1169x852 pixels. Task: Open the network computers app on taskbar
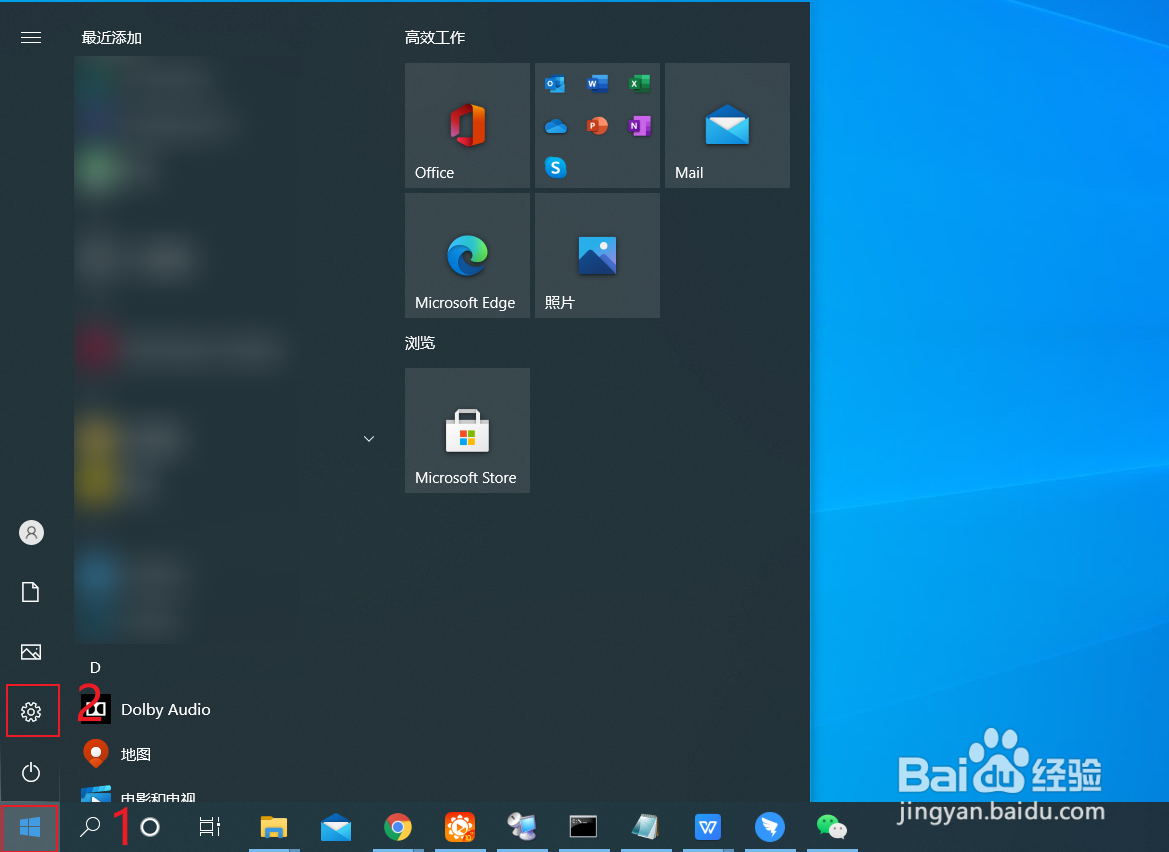pos(522,827)
